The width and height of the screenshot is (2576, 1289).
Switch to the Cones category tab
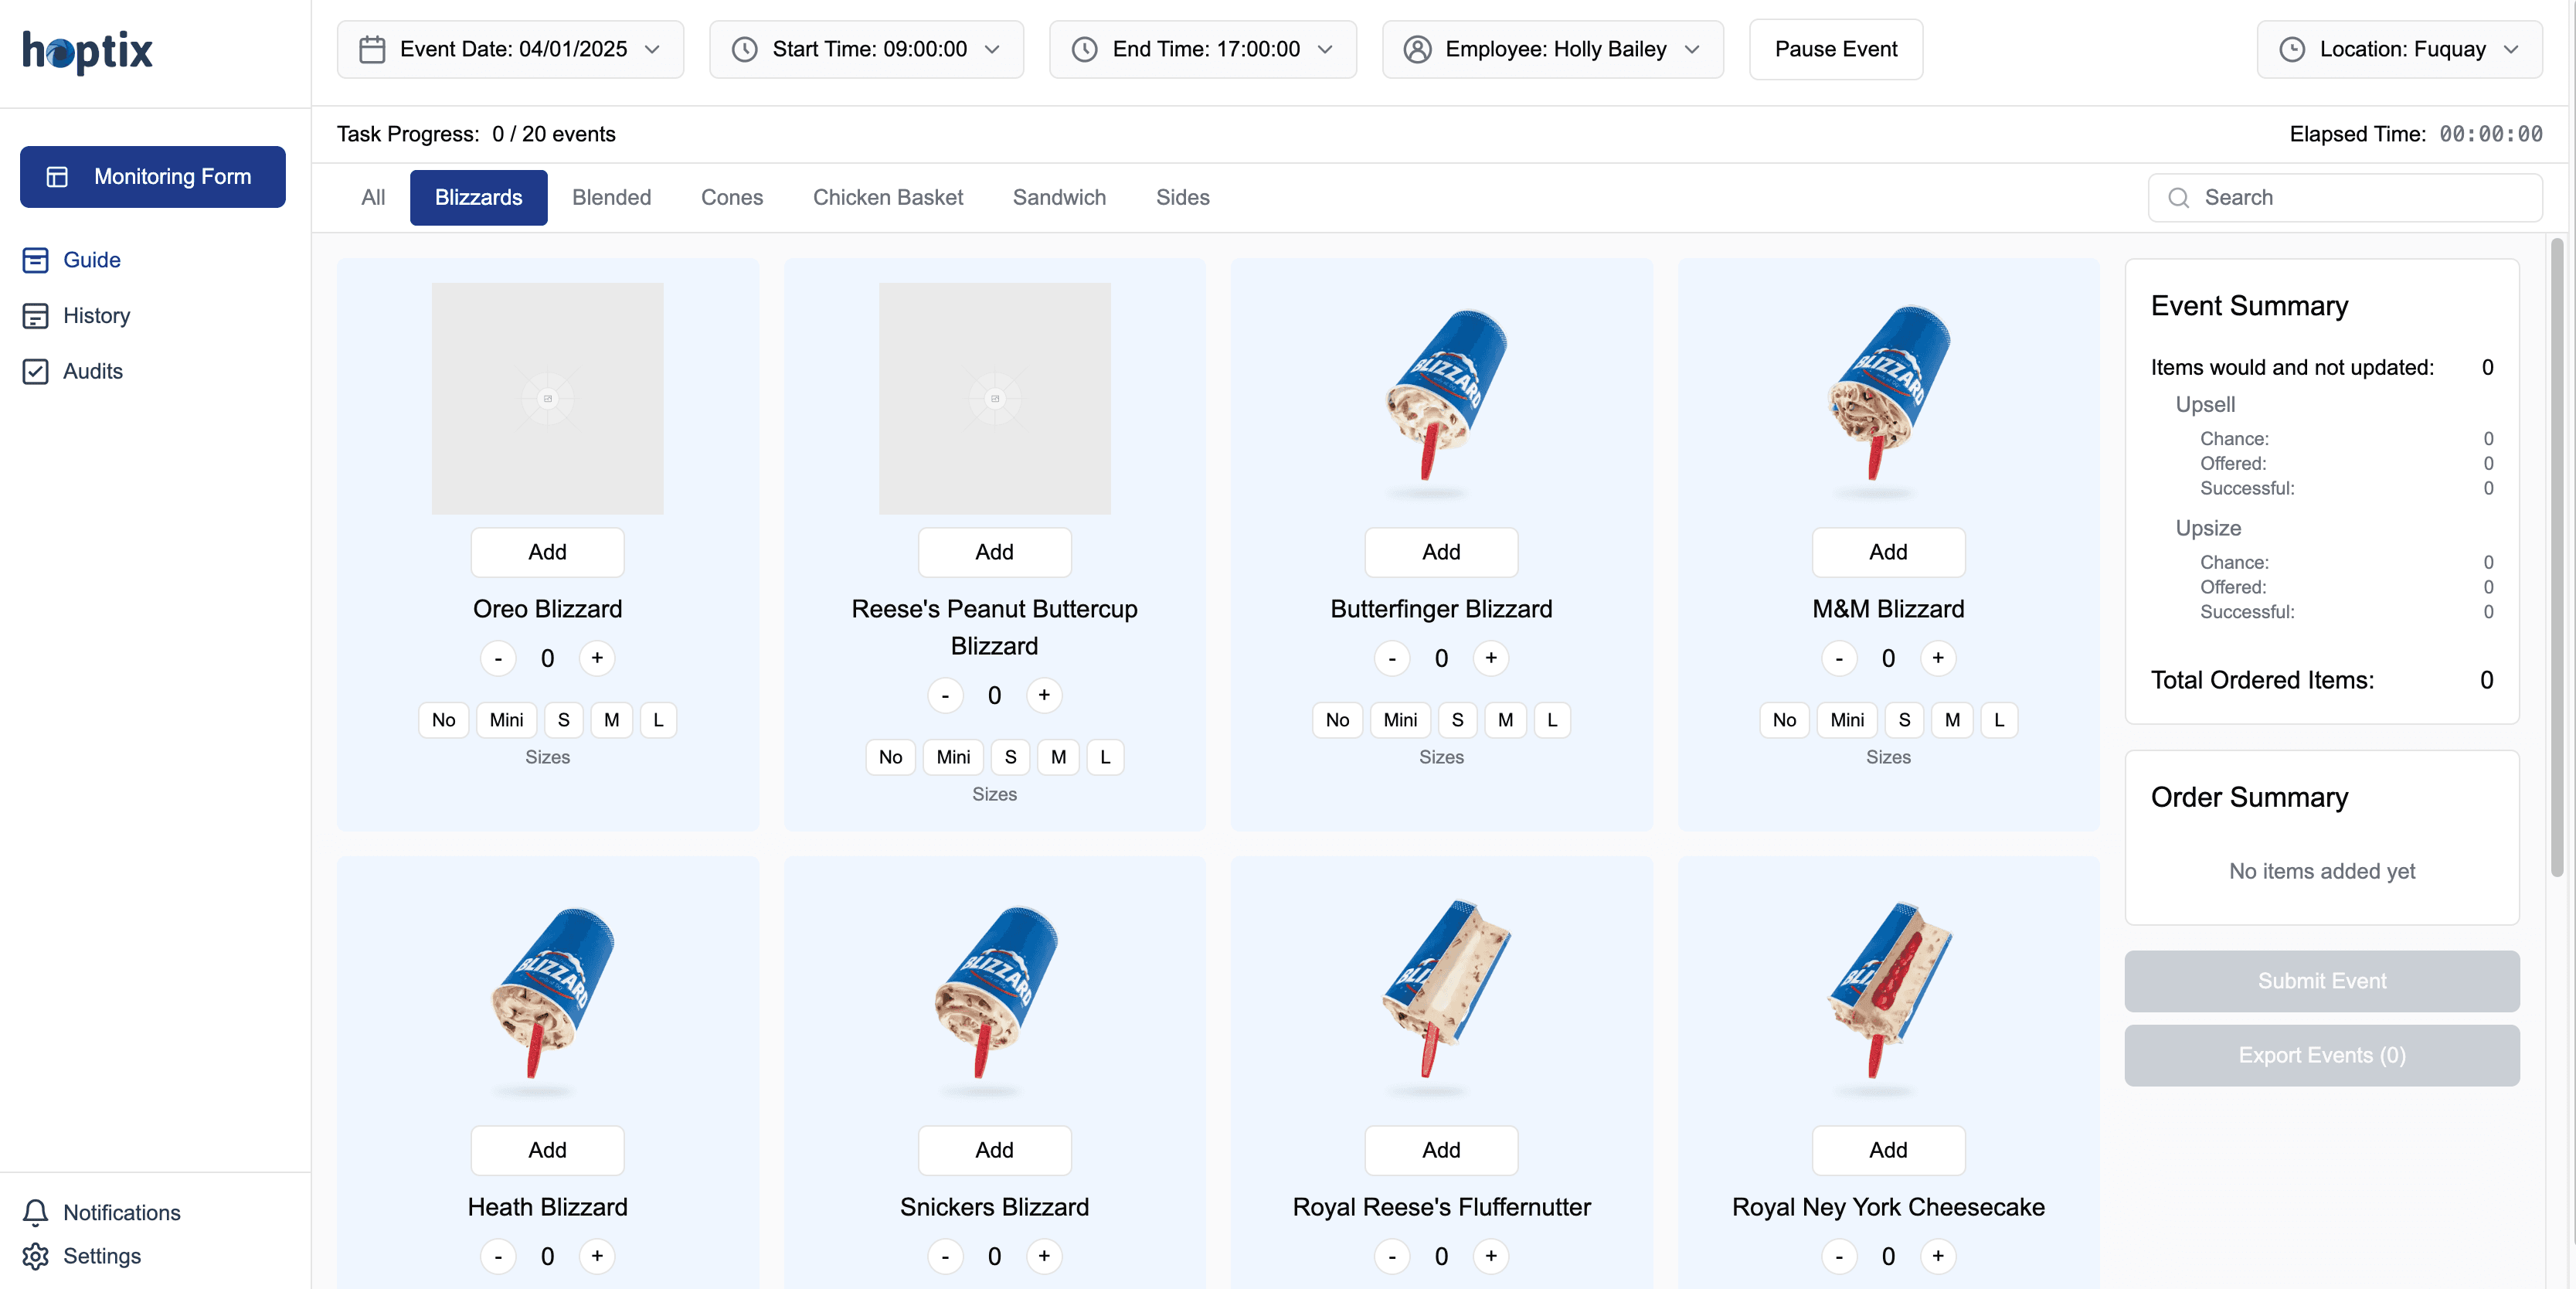(x=732, y=198)
